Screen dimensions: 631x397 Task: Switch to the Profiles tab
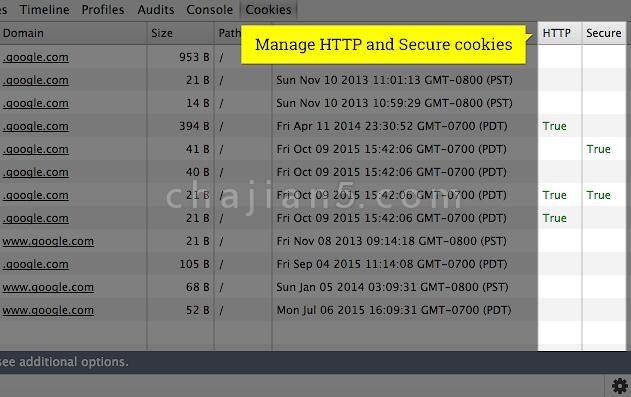coord(103,10)
